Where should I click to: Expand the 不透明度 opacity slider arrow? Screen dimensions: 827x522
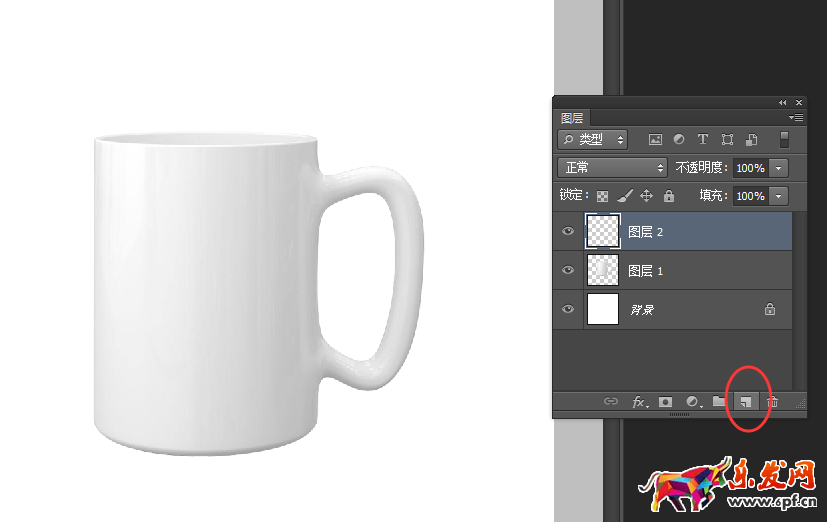[779, 168]
